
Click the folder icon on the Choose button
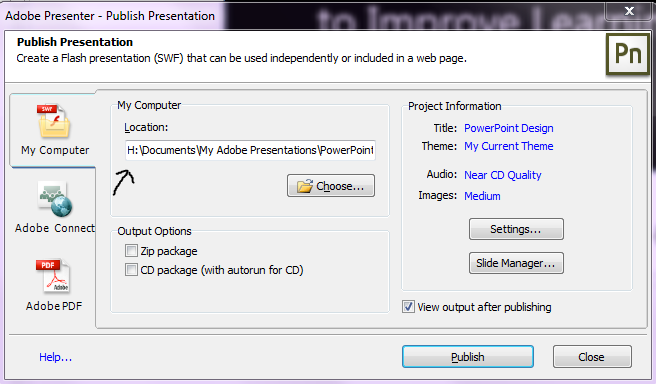(x=305, y=186)
